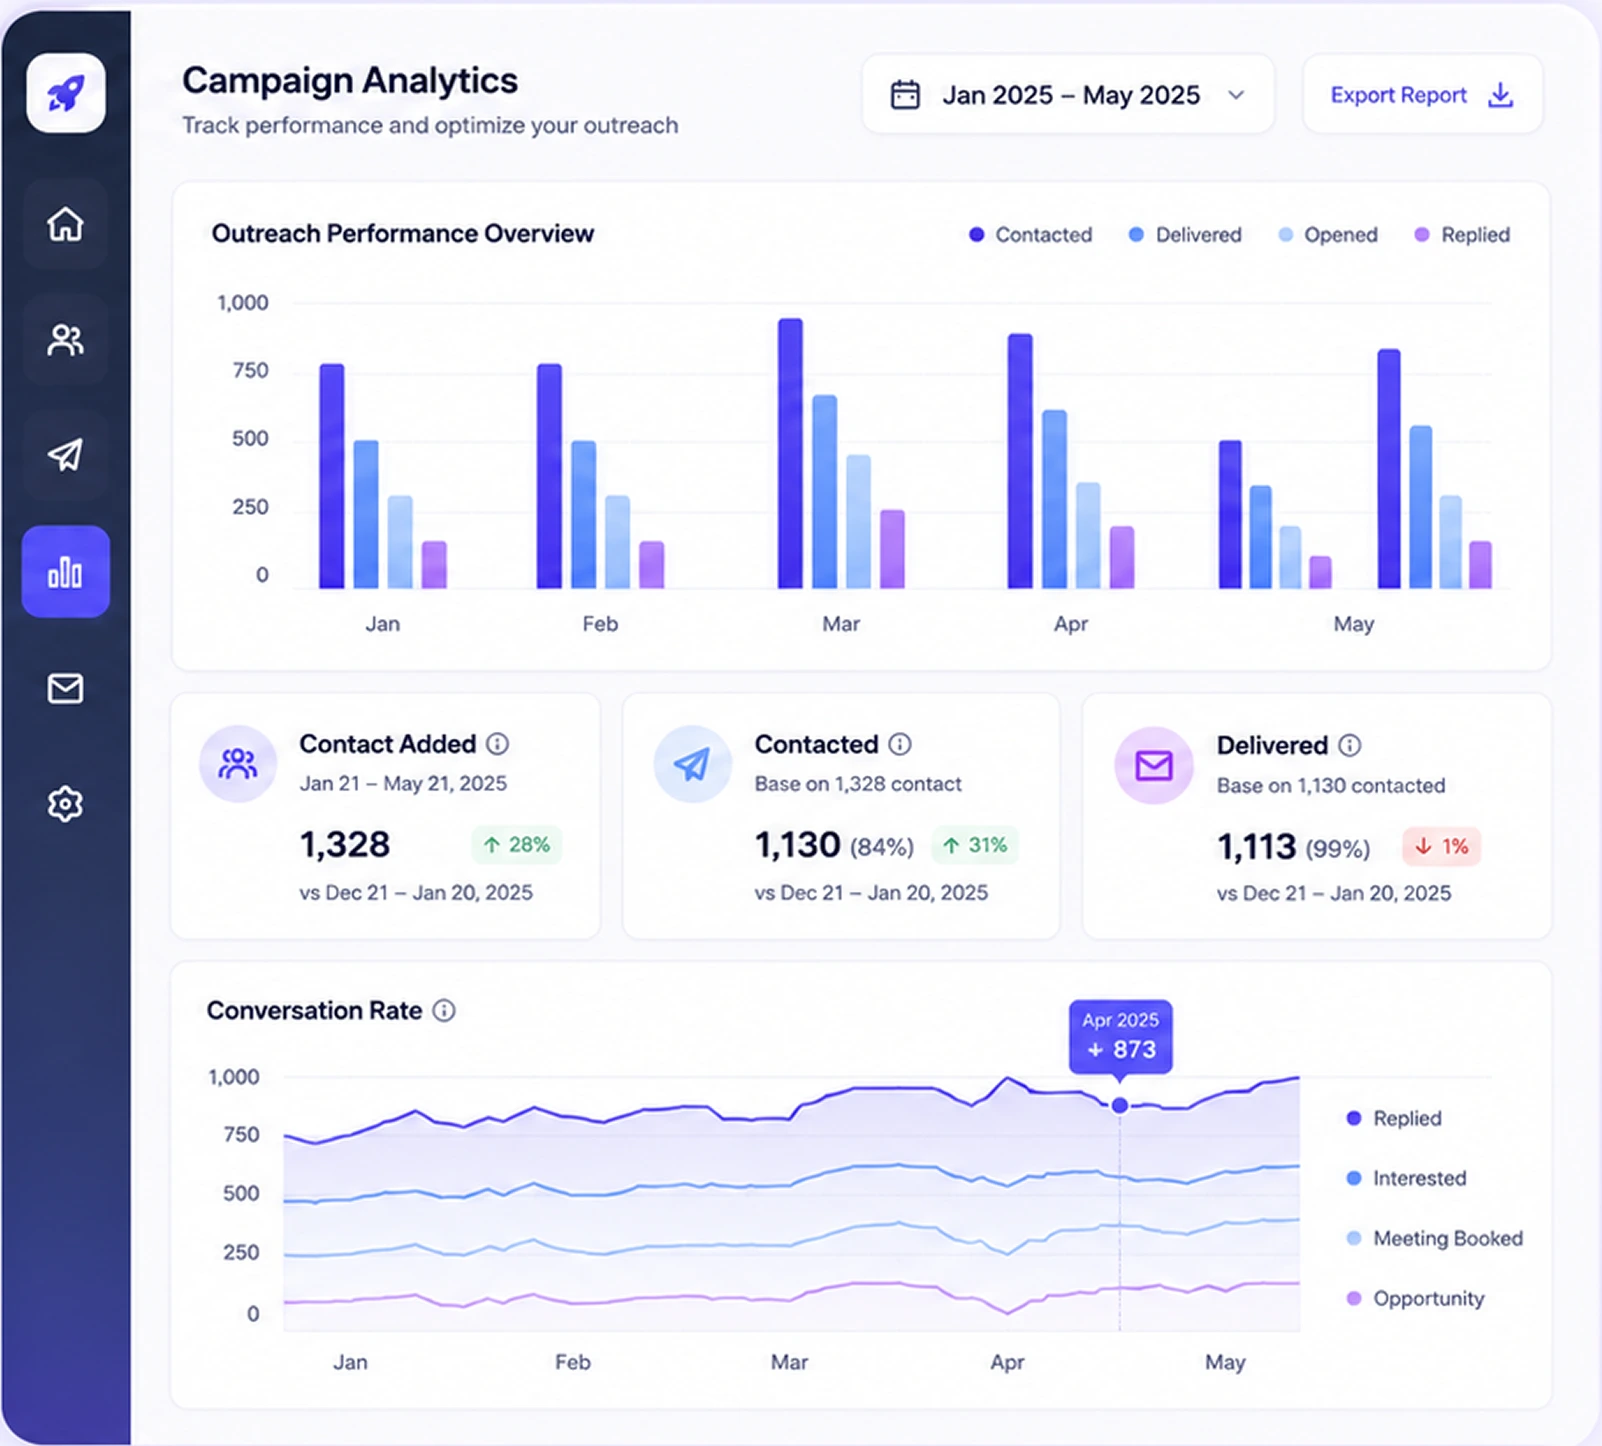
Task: Click the 1,328 contact added value
Action: (345, 845)
